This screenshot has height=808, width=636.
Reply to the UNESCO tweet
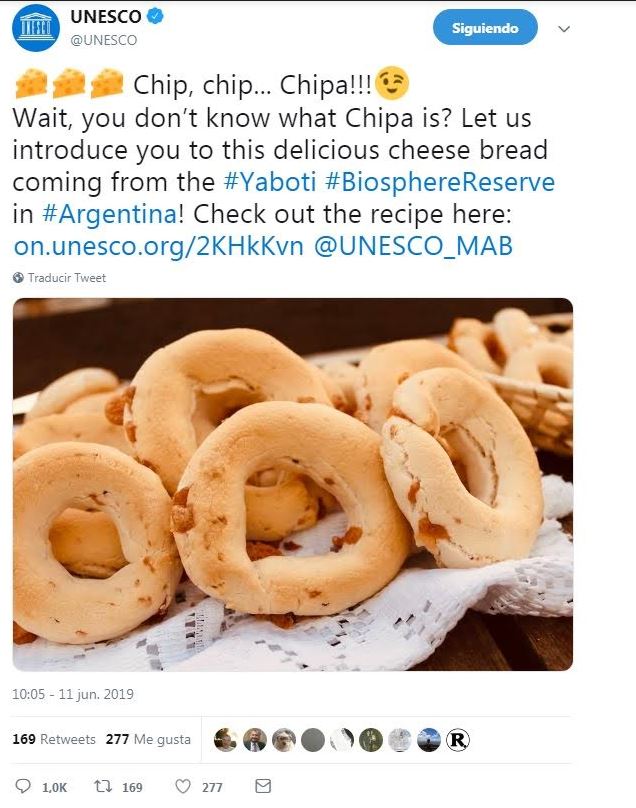click(x=27, y=787)
